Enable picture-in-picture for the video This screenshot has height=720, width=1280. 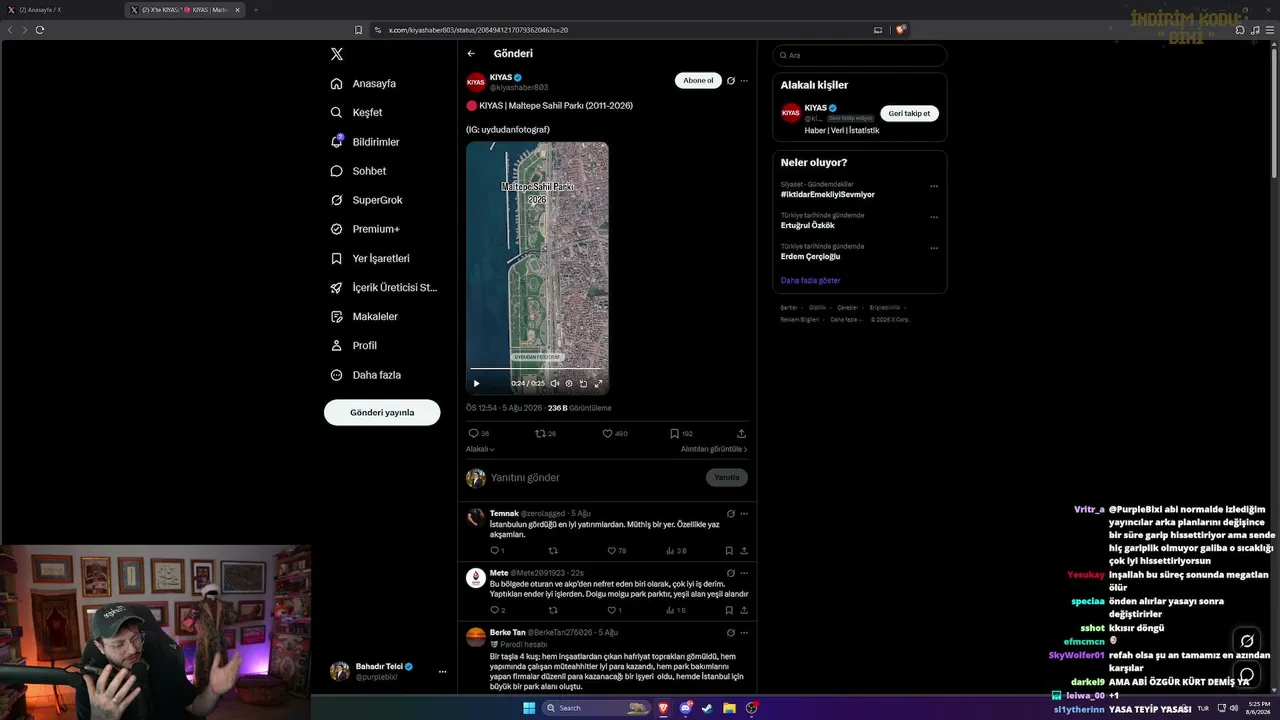[x=584, y=383]
